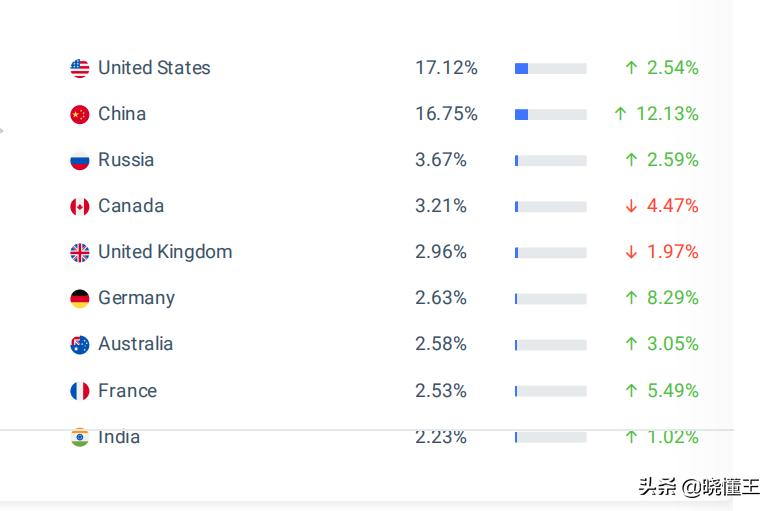The image size is (775, 511).
Task: Click the Germany flag icon
Action: click(80, 299)
